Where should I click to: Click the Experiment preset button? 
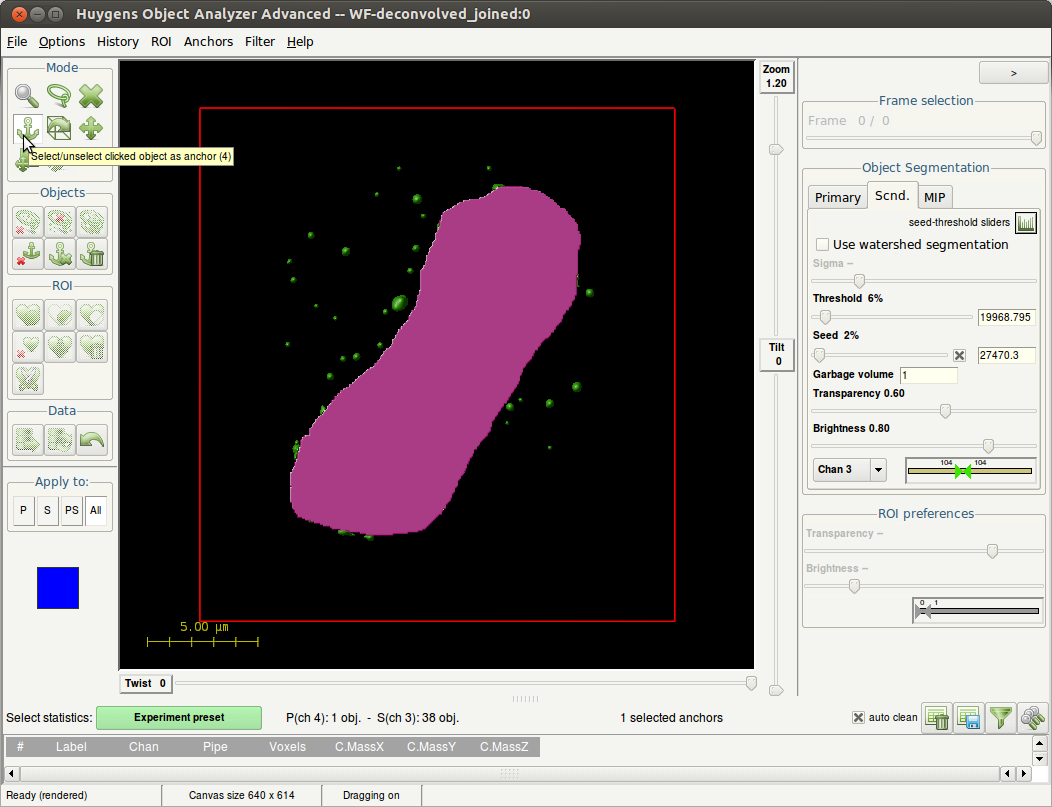pos(179,717)
